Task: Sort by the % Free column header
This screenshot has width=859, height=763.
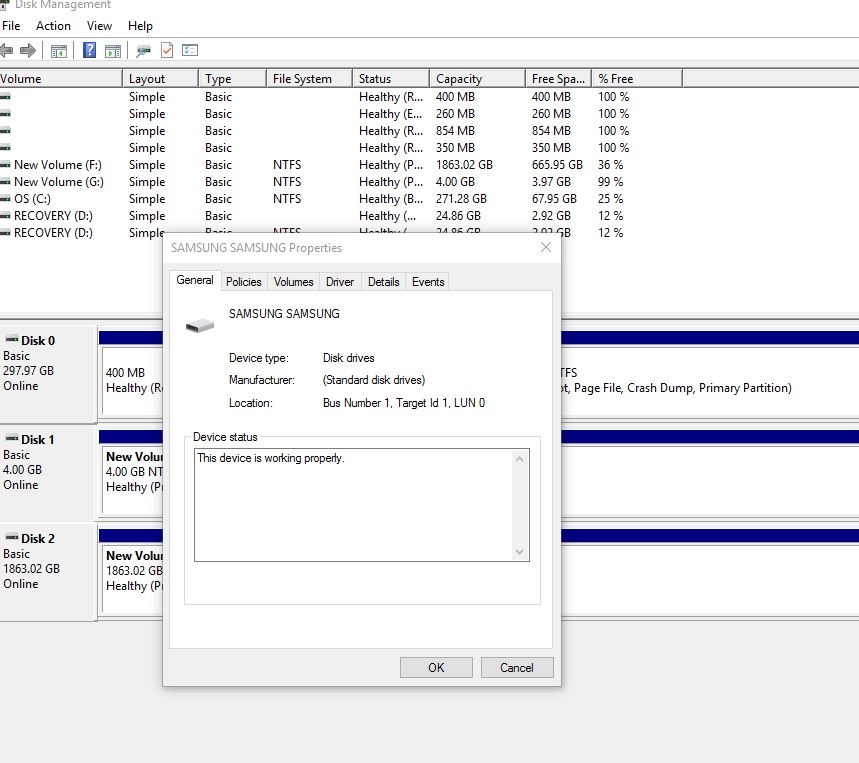Action: [637, 78]
